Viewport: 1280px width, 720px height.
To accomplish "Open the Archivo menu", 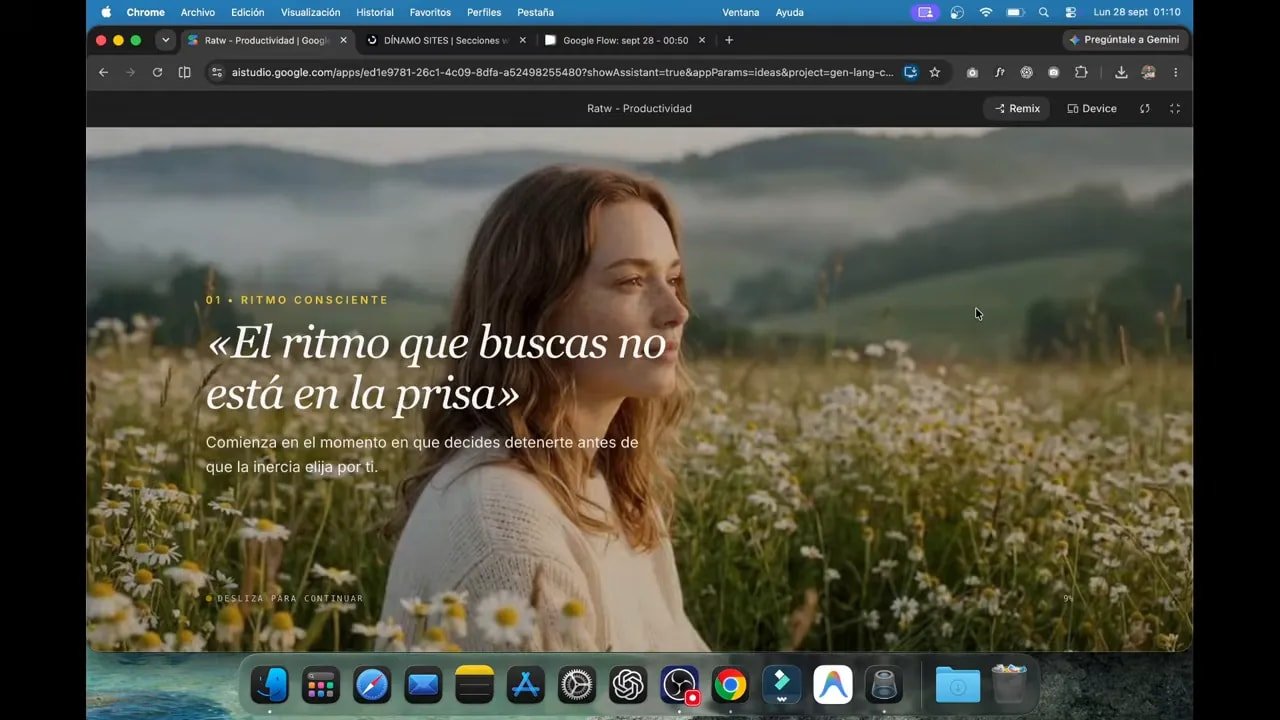I will tap(198, 12).
